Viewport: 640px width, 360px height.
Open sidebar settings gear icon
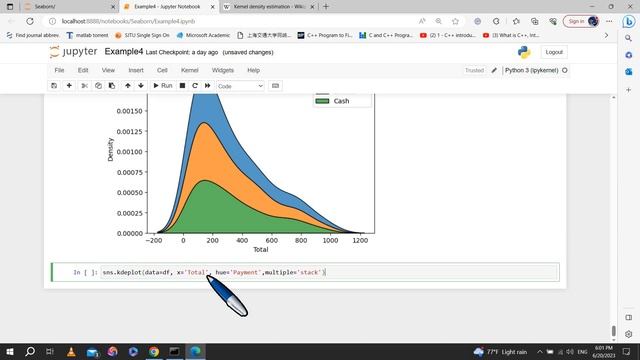click(x=629, y=334)
